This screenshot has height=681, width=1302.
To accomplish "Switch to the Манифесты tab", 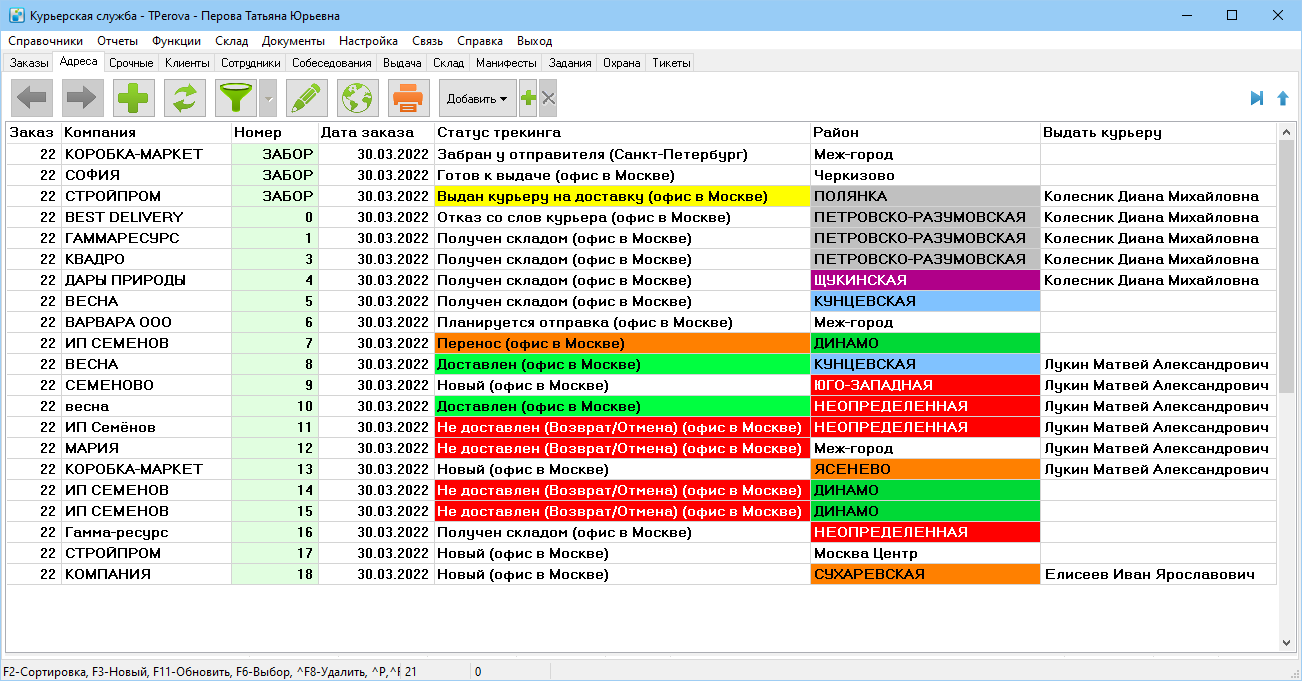I will [506, 63].
